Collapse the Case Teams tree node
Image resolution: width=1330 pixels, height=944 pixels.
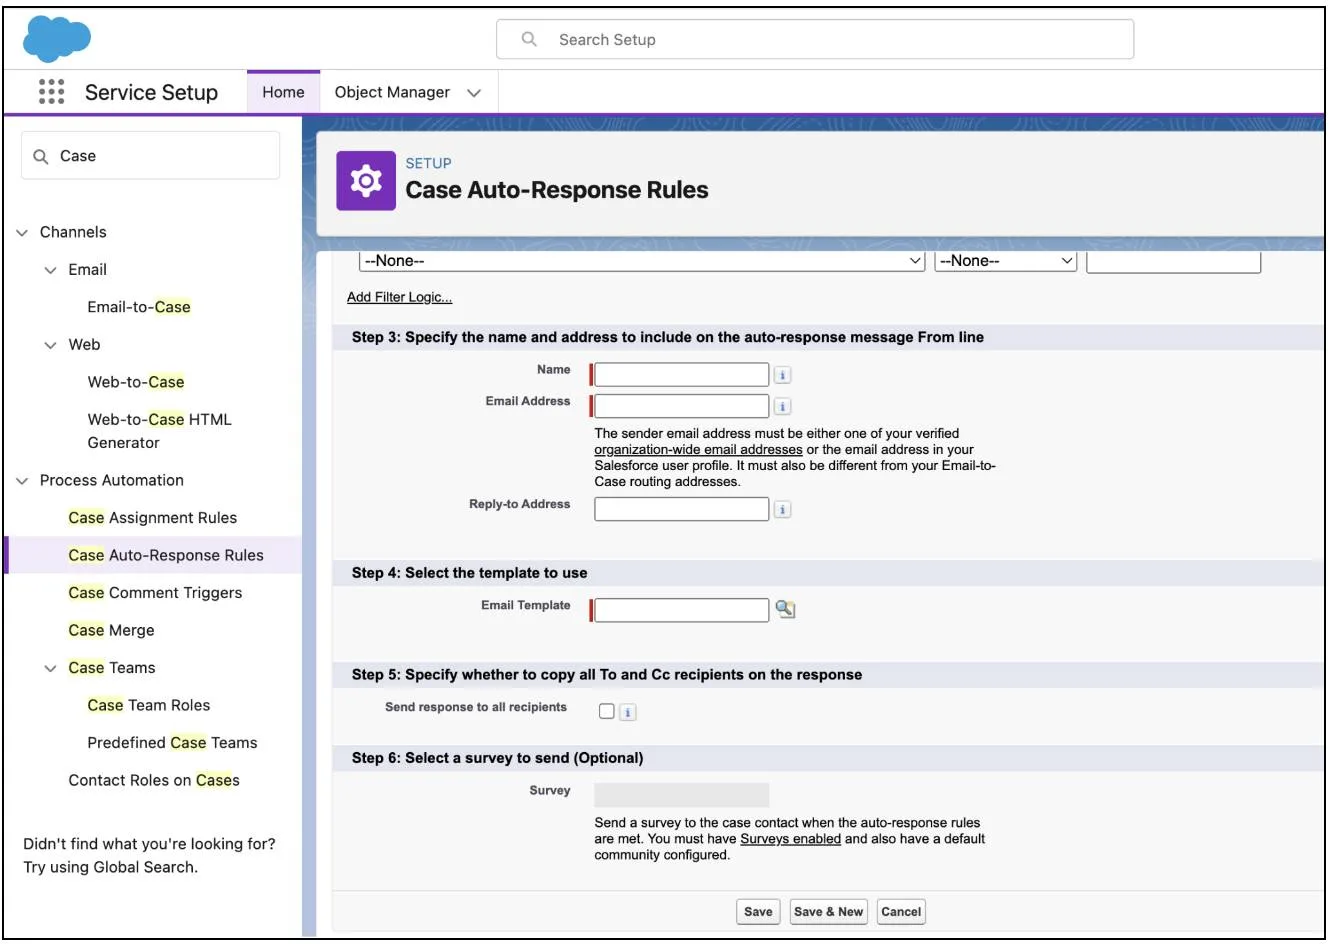coord(50,669)
